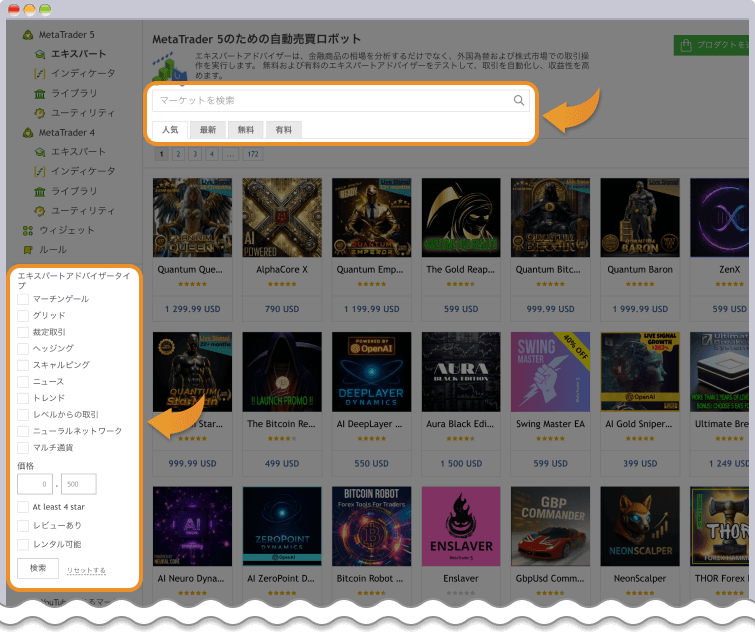755x636 pixels.
Task: Click the 790 USD price of AlphaCore X
Action: 282,309
